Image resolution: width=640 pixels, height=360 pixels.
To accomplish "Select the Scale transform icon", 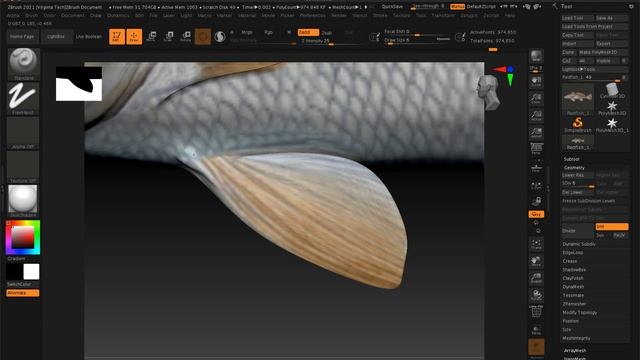I will tap(169, 37).
